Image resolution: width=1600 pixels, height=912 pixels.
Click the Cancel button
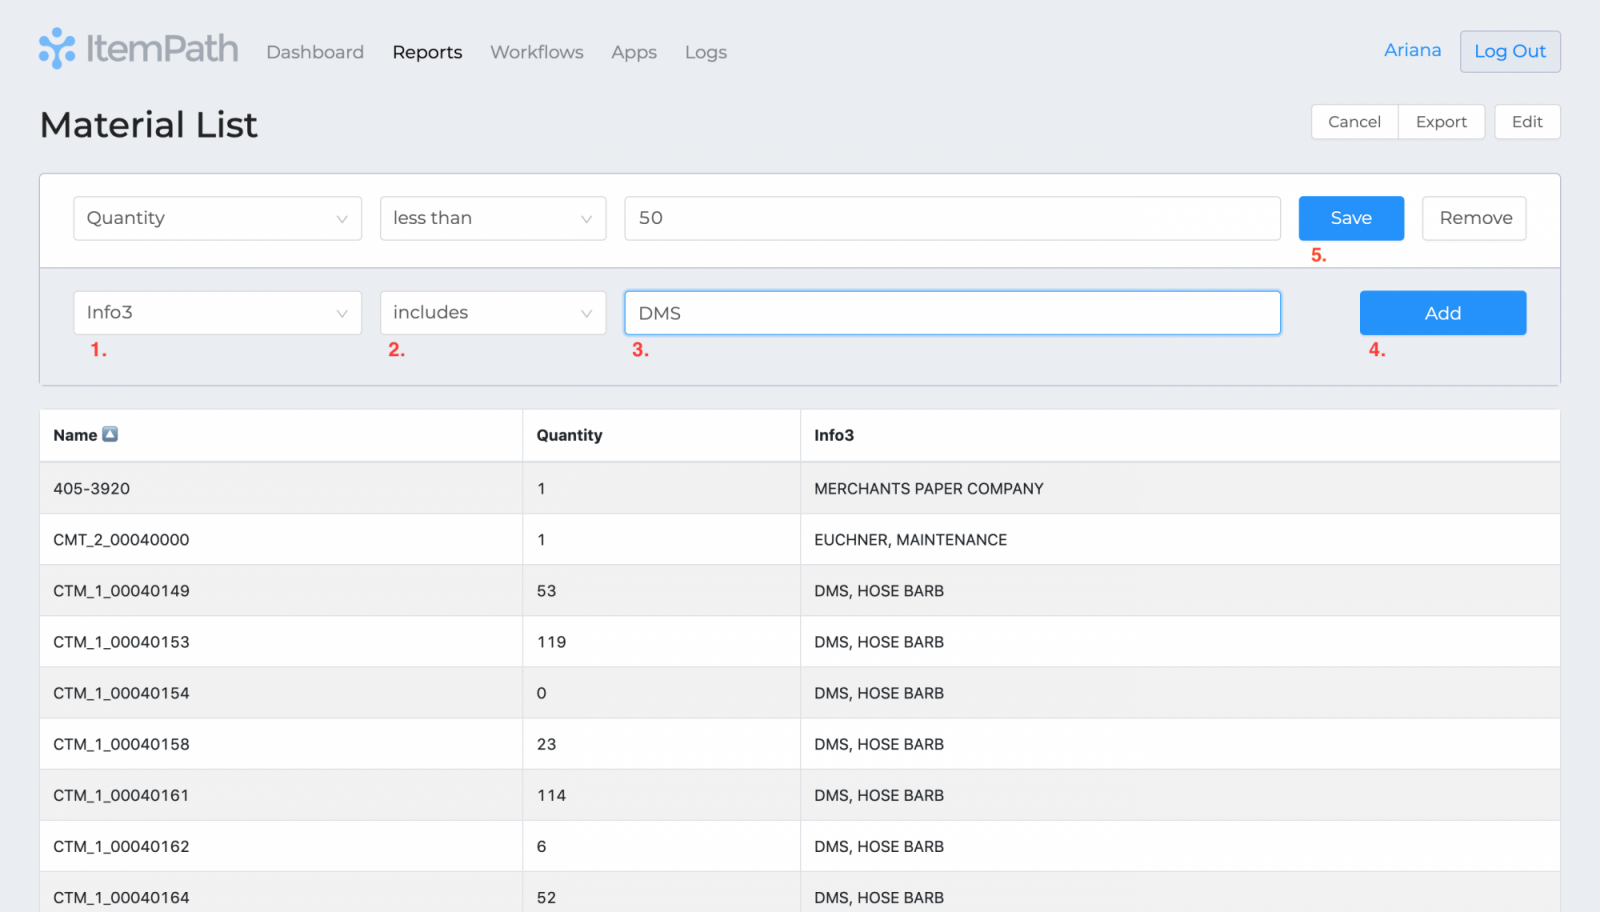click(x=1354, y=122)
